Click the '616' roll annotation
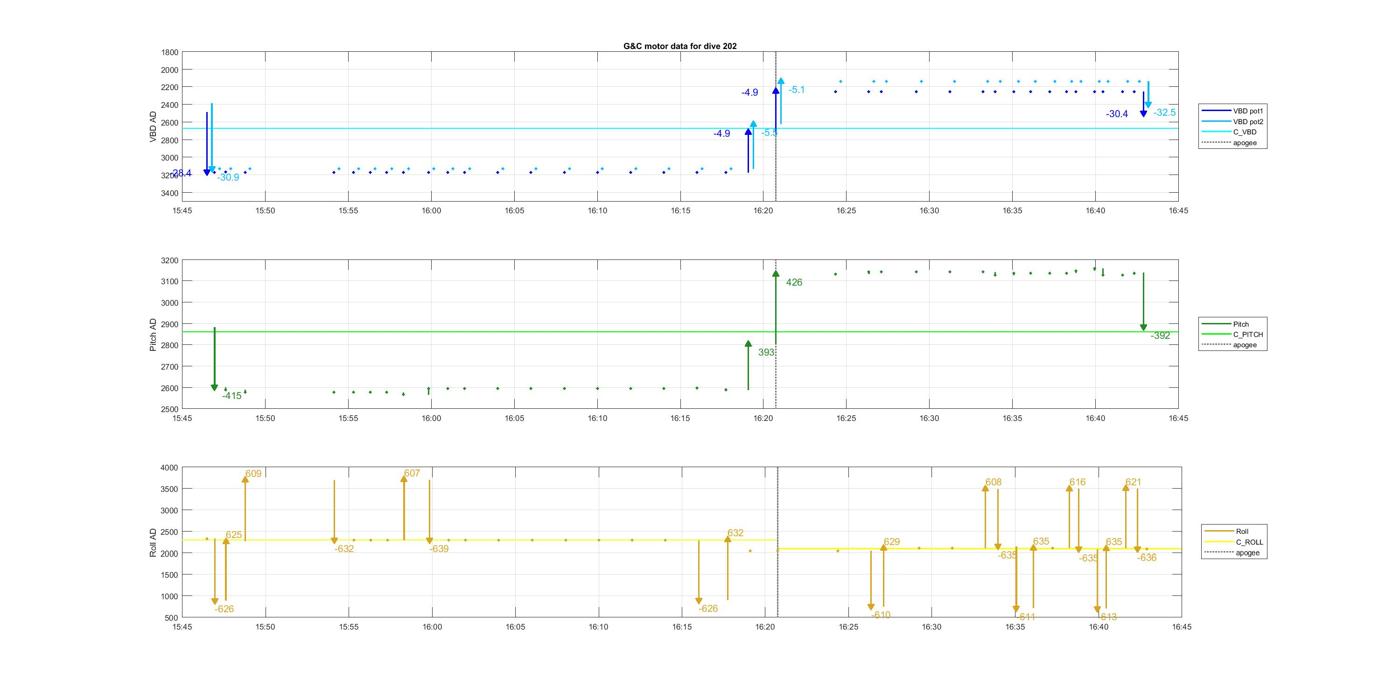The image size is (1400, 693). click(x=1077, y=483)
